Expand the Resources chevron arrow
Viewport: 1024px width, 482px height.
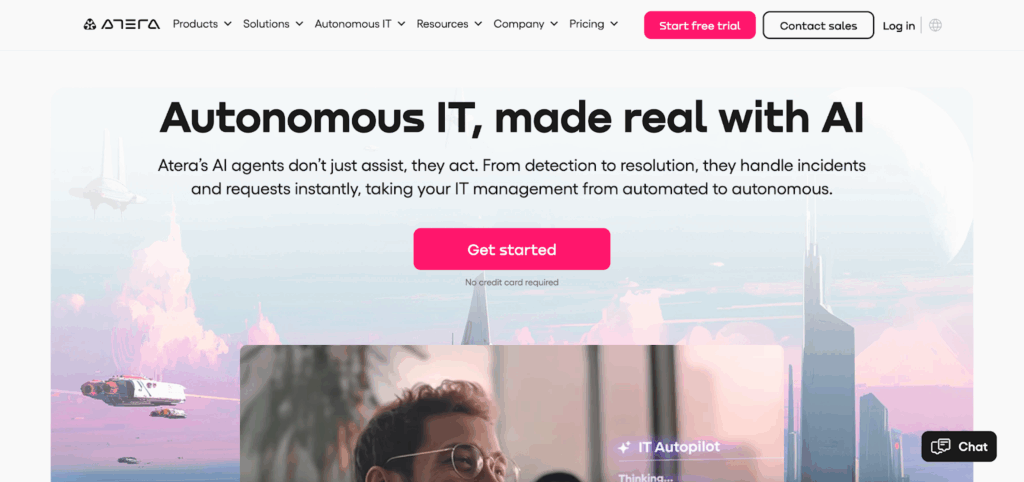click(x=478, y=24)
